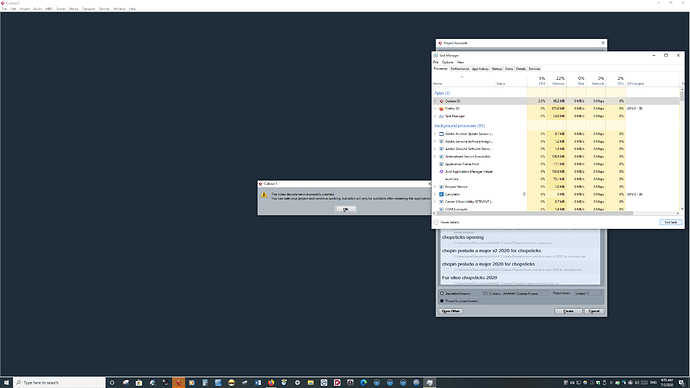
Task: Open the Cubase Transport menu
Action: pos(88,9)
